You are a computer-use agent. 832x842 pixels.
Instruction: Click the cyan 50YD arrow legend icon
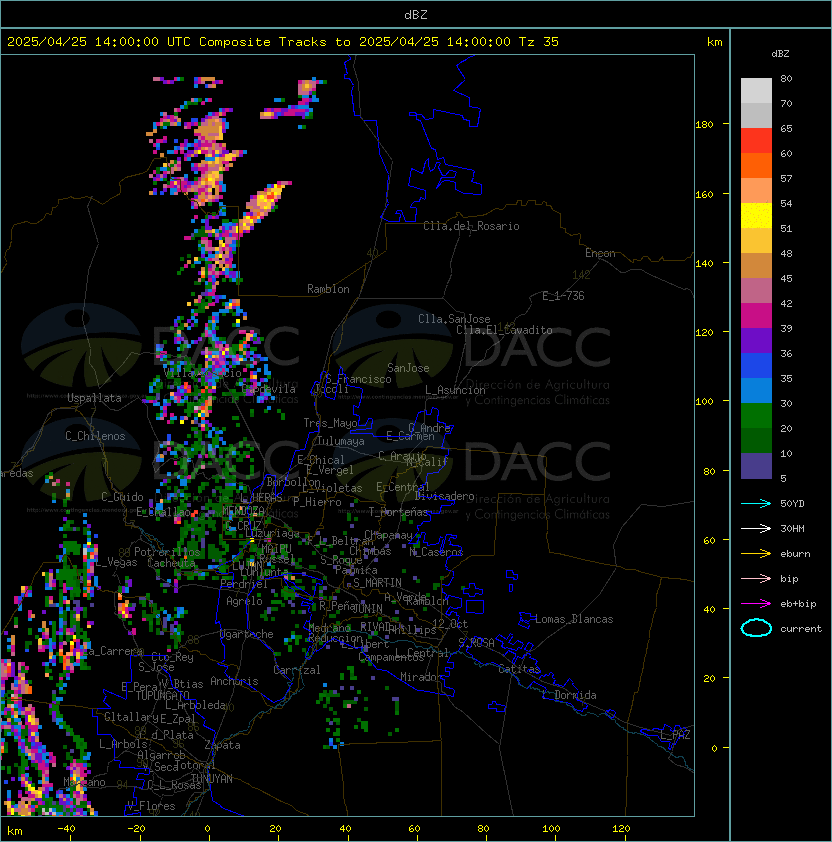point(756,503)
